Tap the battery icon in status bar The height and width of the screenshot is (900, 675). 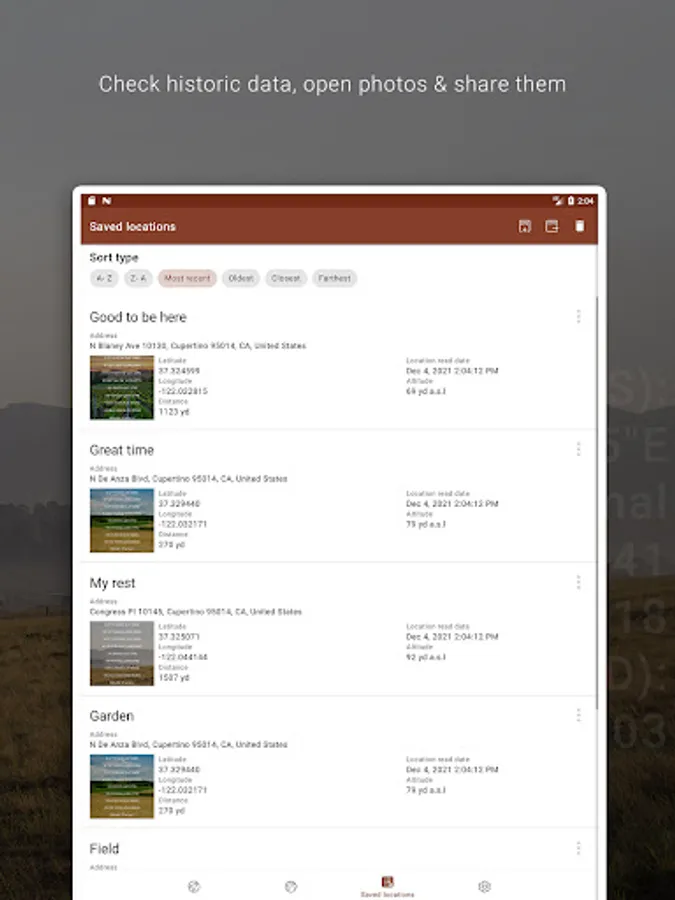(571, 201)
